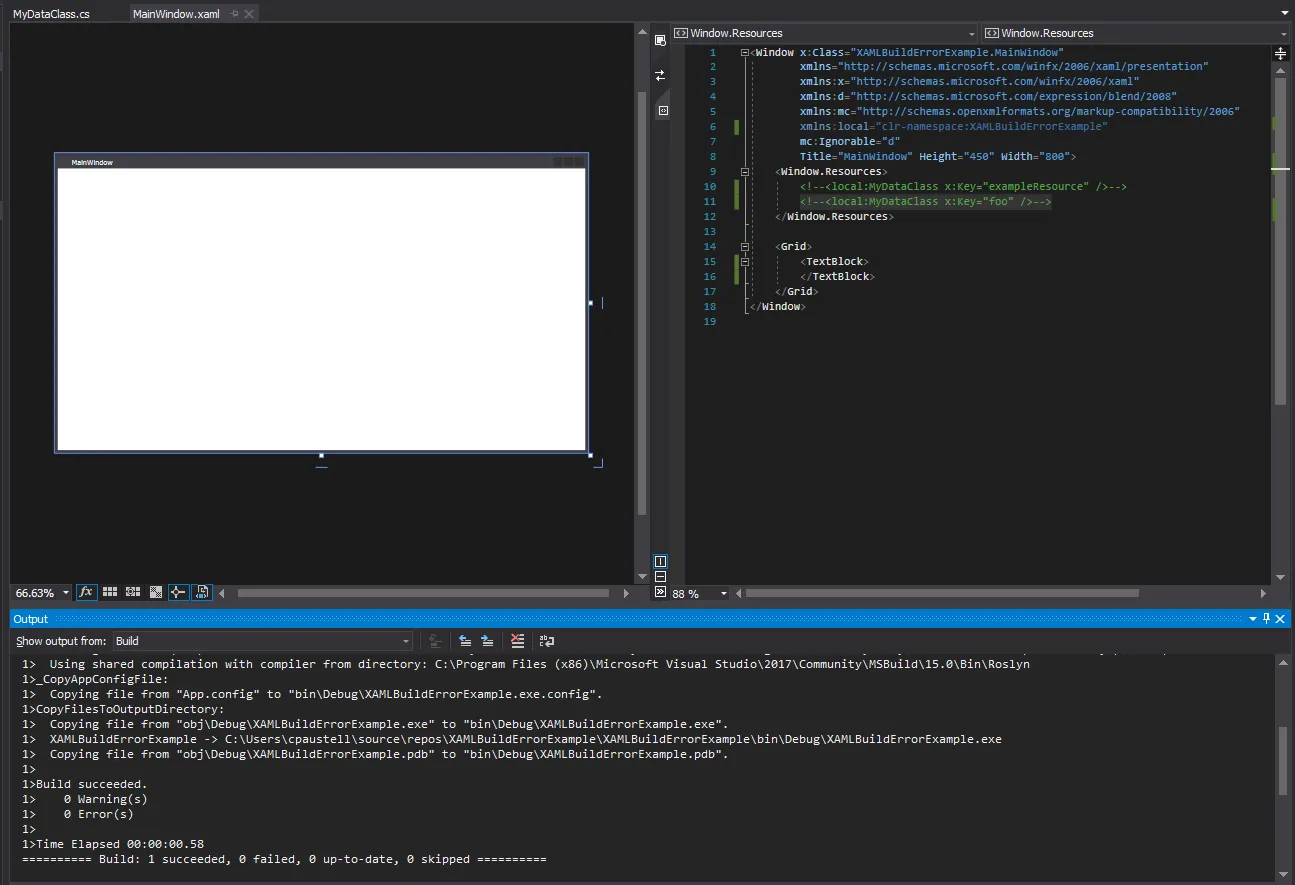Click the designer horizontal scrollbar
The image size is (1295, 885).
coord(423,593)
